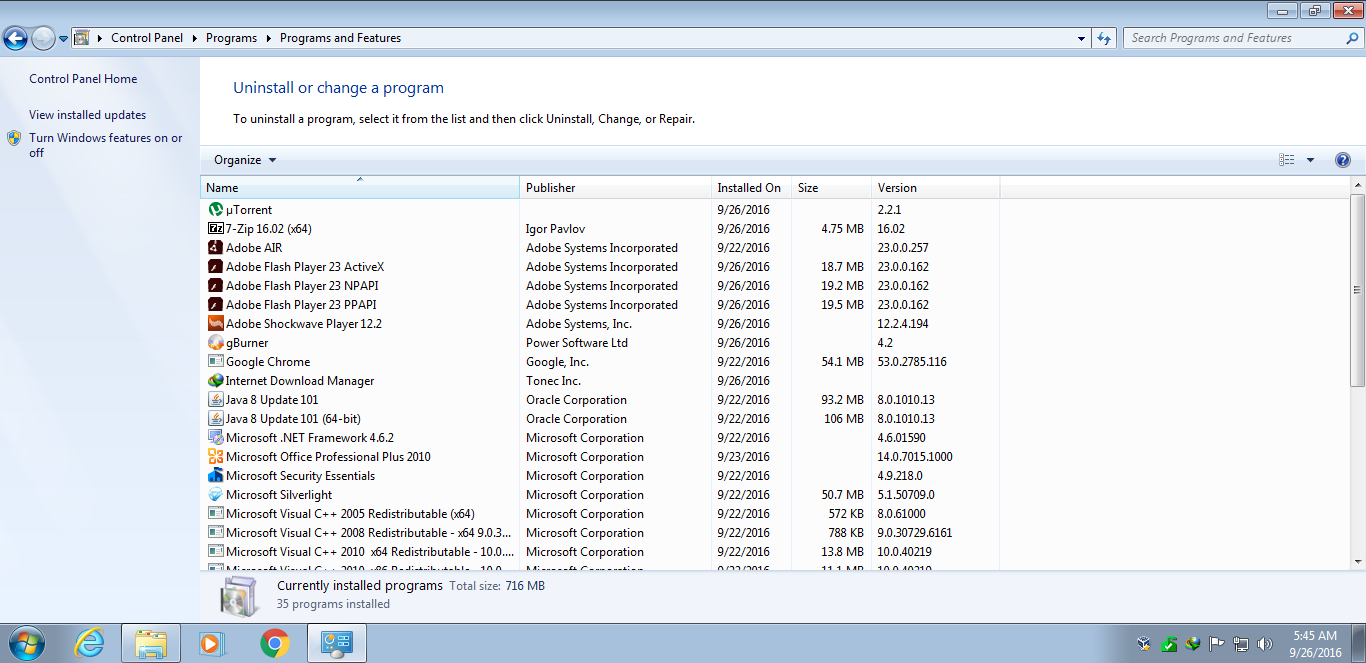The image size is (1366, 663).
Task: Click the search magnifier icon
Action: click(x=1352, y=38)
